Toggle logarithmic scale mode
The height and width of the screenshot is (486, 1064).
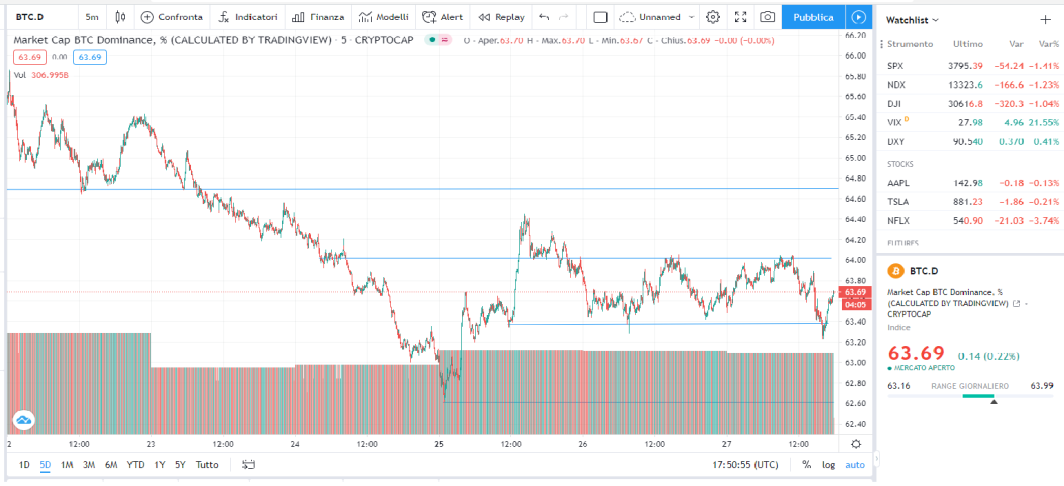tap(829, 465)
